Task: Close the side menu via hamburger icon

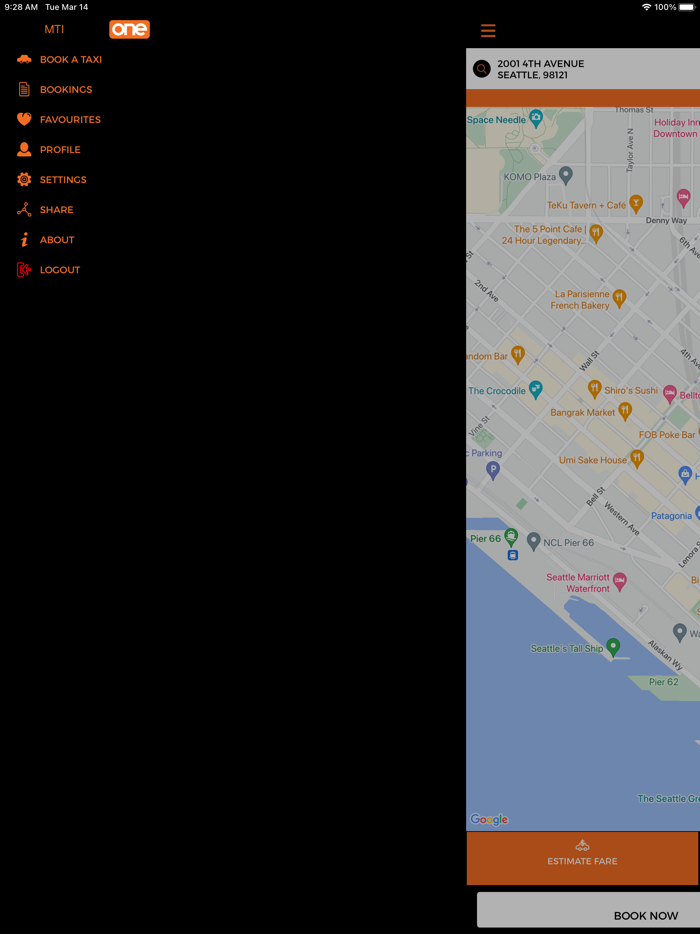Action: (x=488, y=30)
